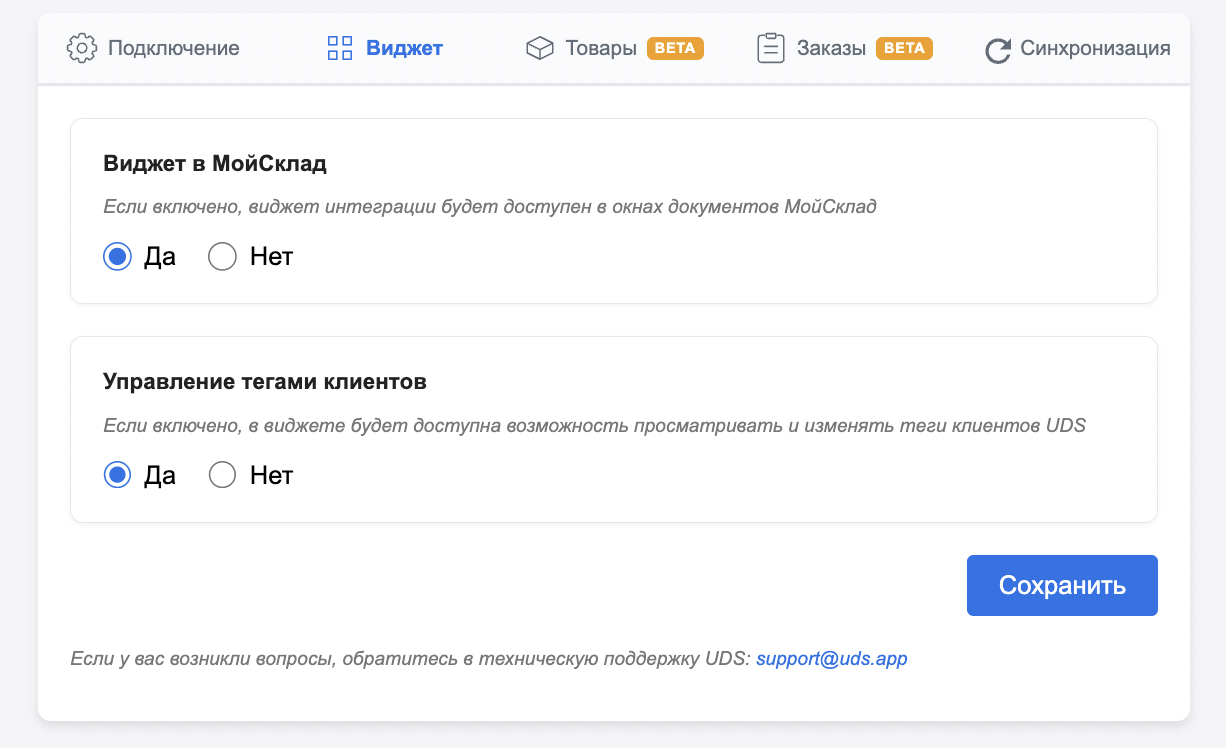Click the heading Виджет в МойСклад
Viewport: 1226px width, 748px height.
[x=215, y=163]
